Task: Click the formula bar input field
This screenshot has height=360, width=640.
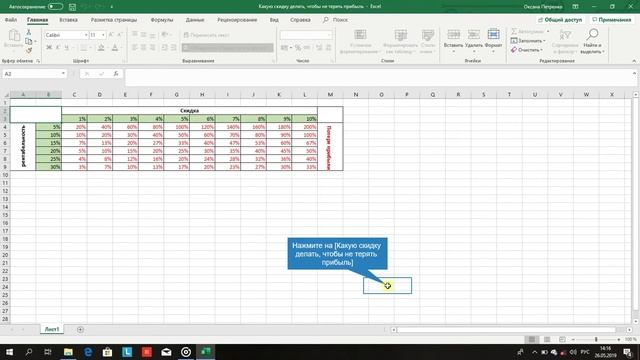Action: click(x=378, y=77)
